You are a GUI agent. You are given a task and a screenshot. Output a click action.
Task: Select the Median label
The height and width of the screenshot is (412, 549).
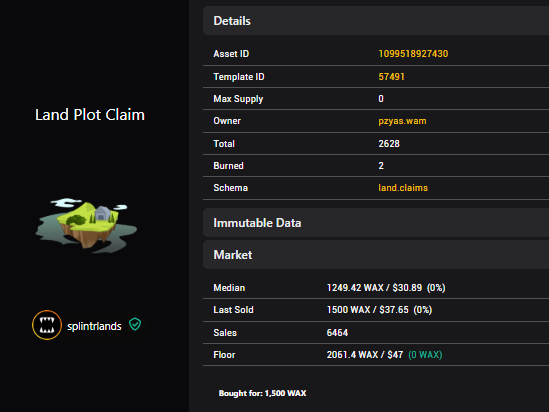(x=229, y=288)
